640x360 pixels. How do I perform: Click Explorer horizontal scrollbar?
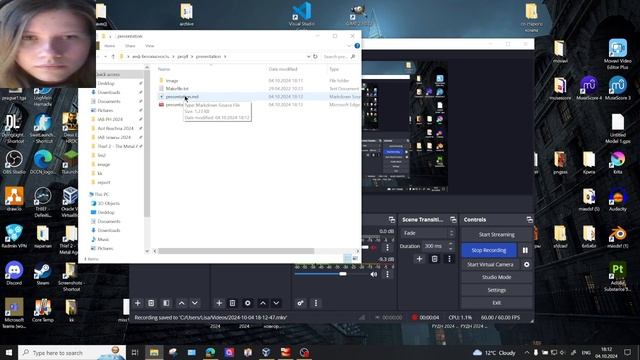coord(236,251)
